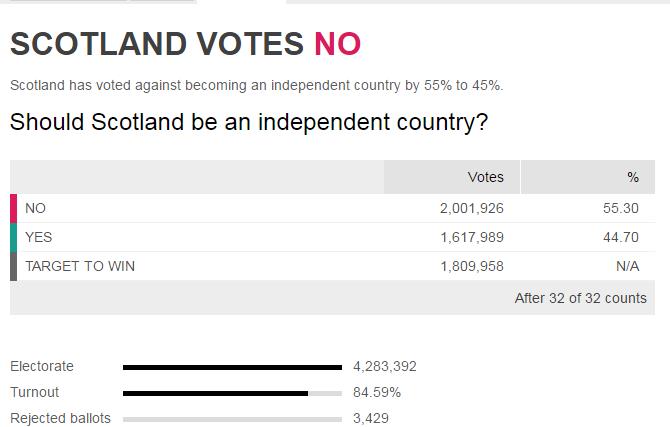The width and height of the screenshot is (670, 427).
Task: Click the TARGET TO WIN row label
Action: pyautogui.click(x=80, y=266)
